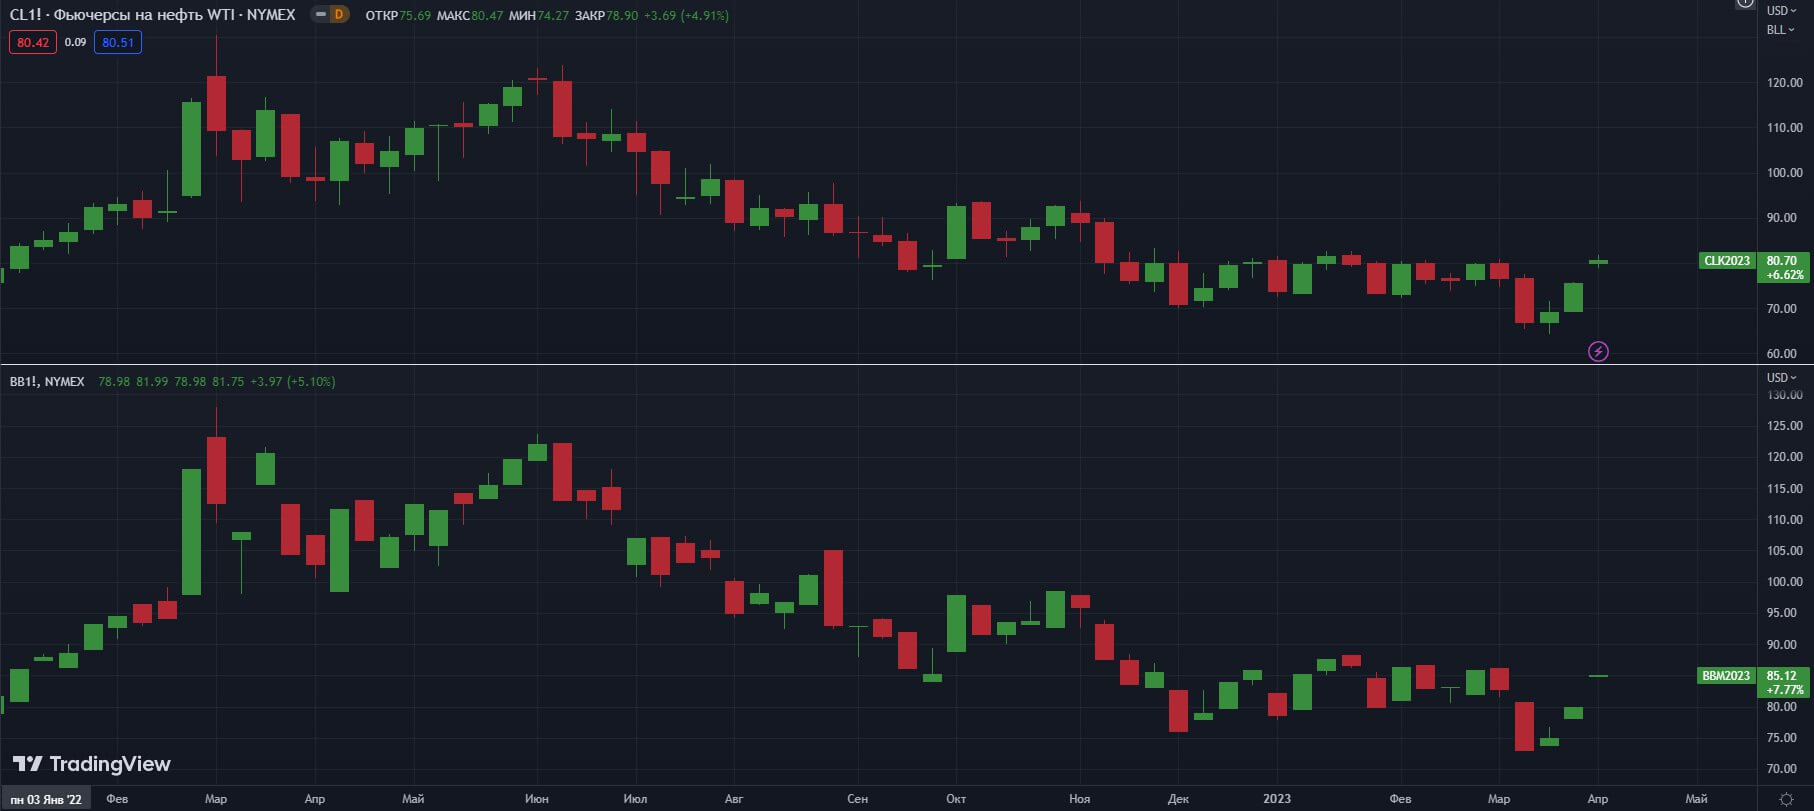Click the Июл label on time axis
The height and width of the screenshot is (811, 1814).
(635, 799)
